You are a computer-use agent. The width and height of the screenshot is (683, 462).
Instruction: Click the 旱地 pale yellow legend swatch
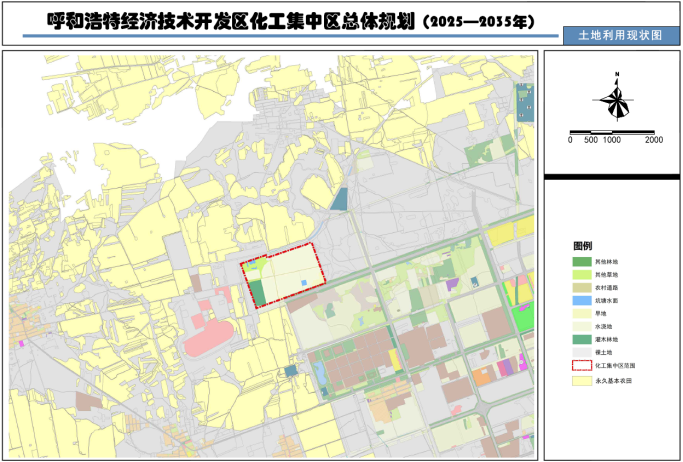click(580, 314)
